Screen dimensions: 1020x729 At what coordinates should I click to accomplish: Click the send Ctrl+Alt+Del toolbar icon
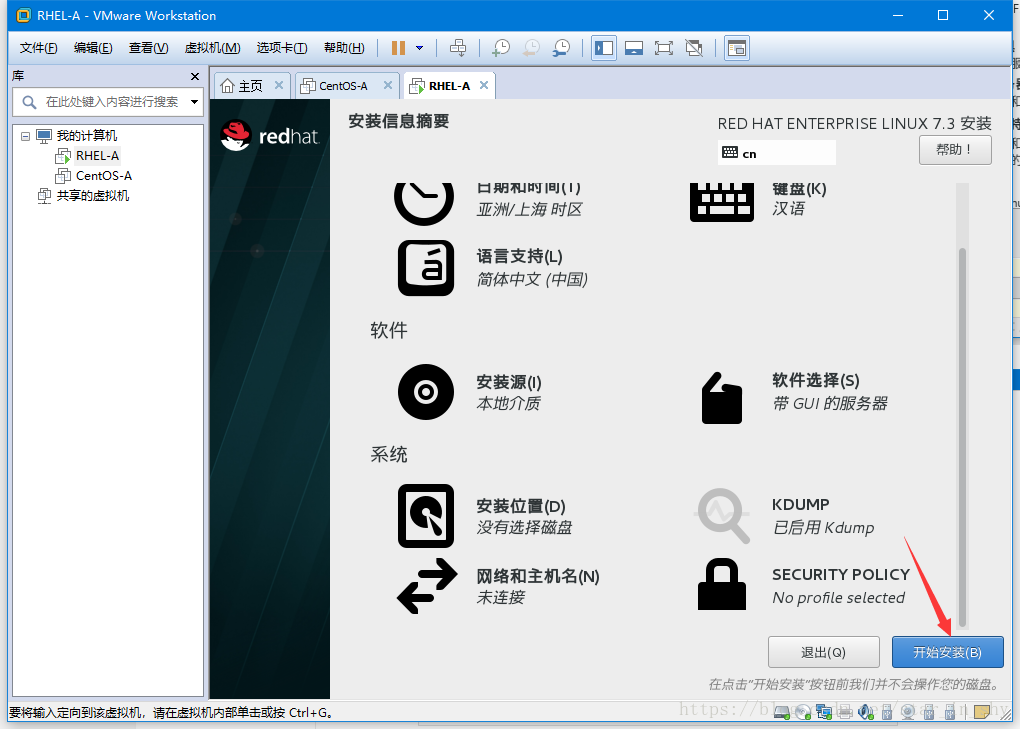coord(458,48)
